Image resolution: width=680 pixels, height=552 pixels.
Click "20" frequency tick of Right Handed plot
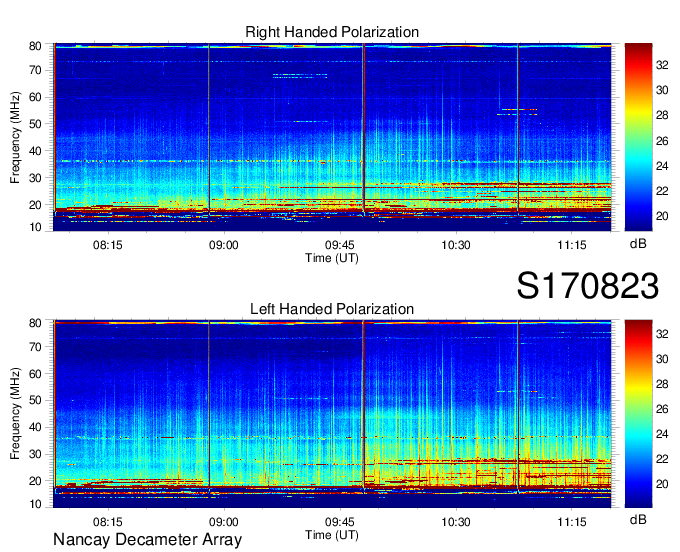[x=35, y=205]
